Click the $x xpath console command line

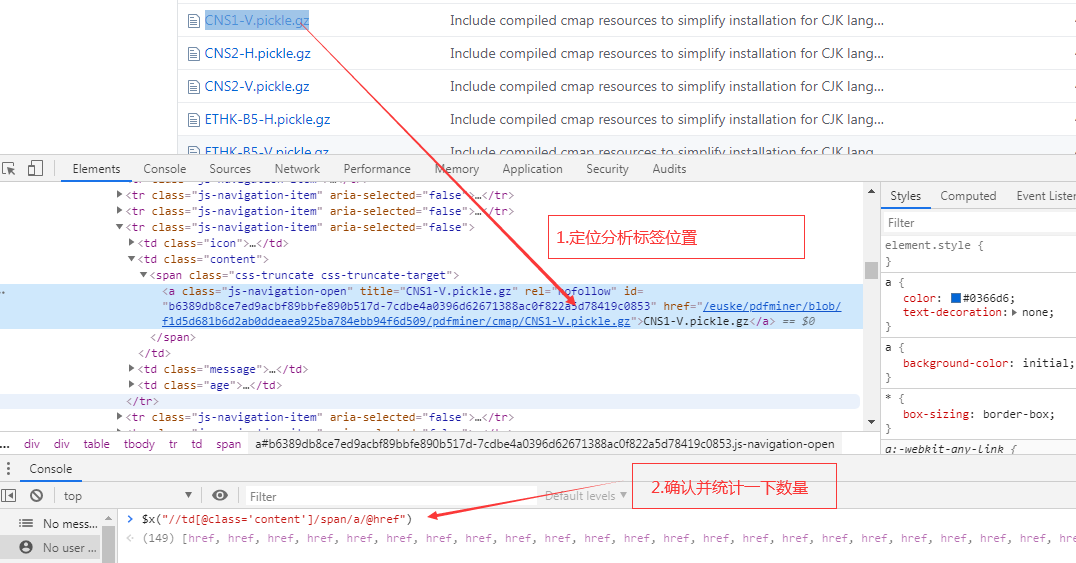click(277, 519)
